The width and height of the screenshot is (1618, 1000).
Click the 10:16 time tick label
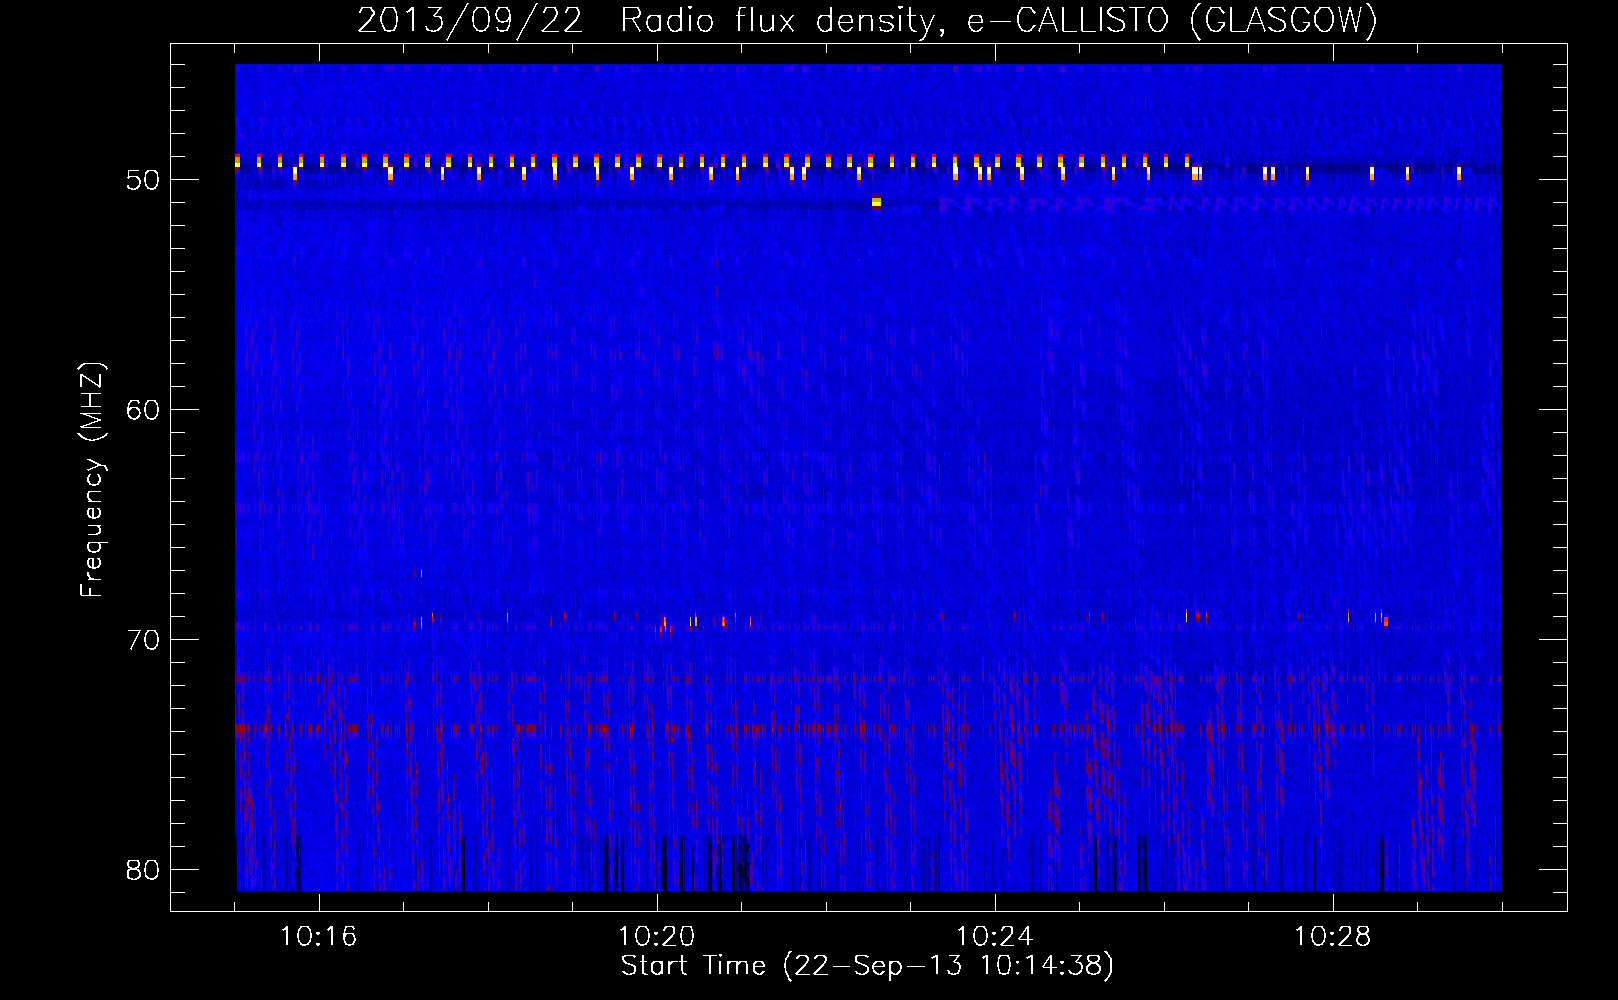(318, 937)
